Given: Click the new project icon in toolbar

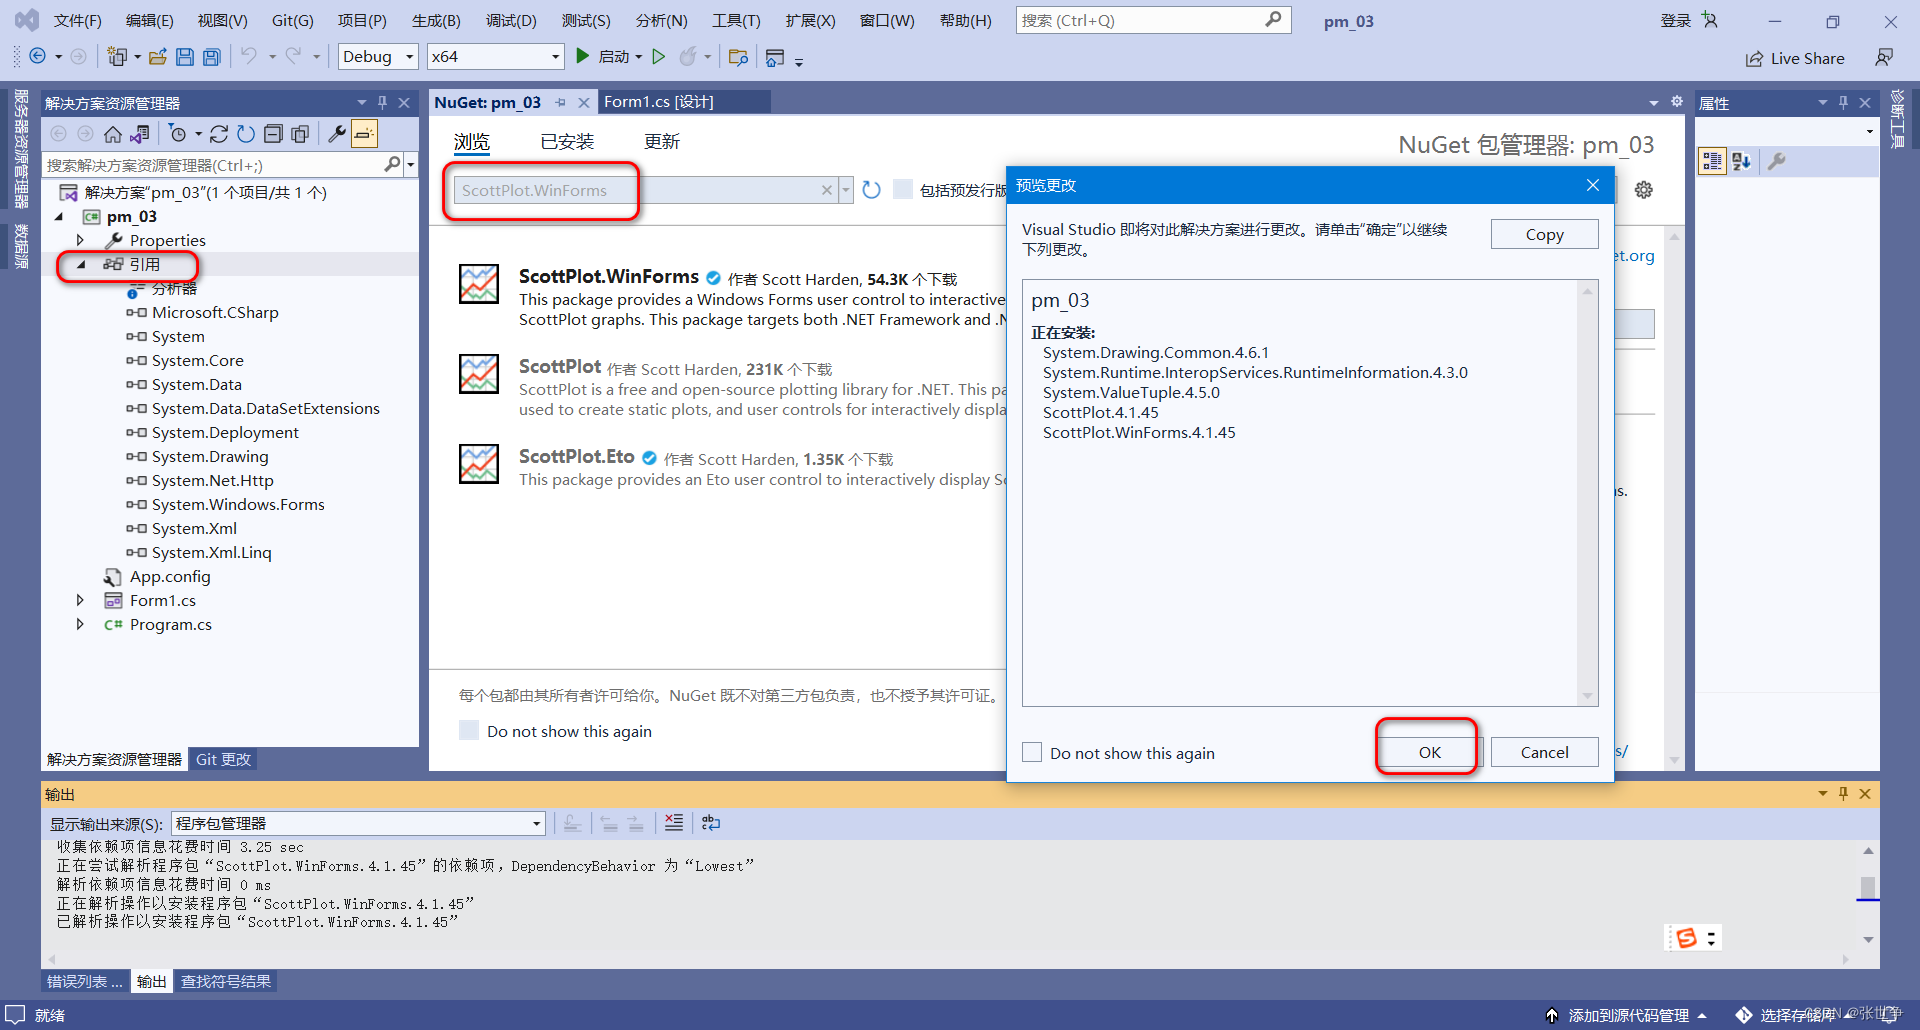Looking at the screenshot, I should [x=117, y=57].
